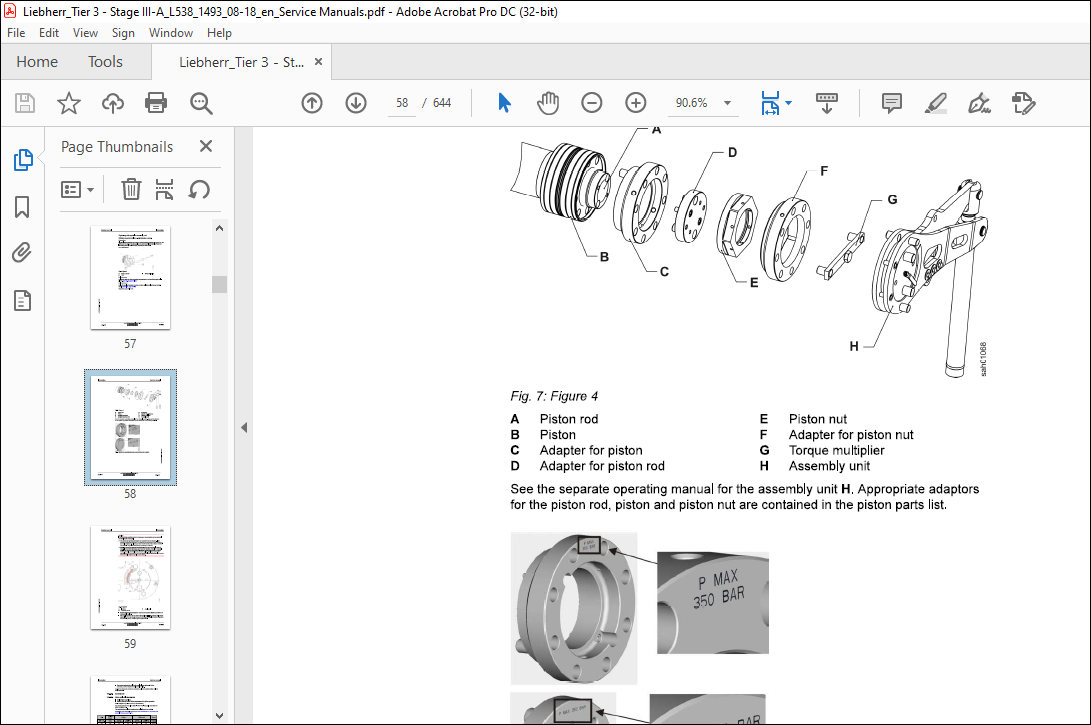The height and width of the screenshot is (725, 1091).
Task: Add a sticky note comment
Action: [x=891, y=103]
